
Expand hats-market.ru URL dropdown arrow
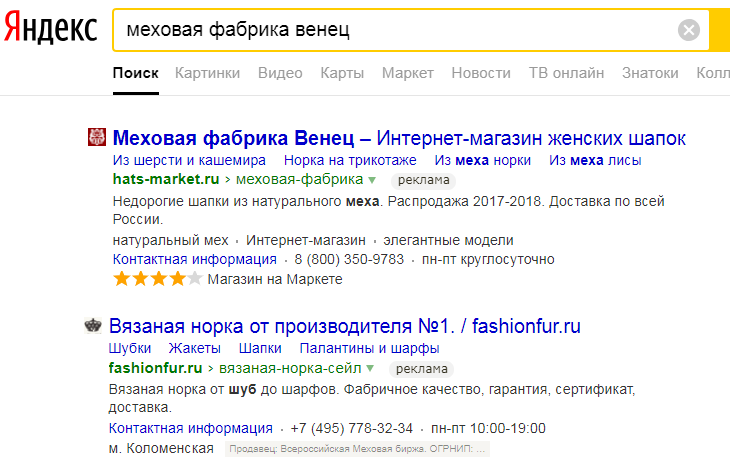tap(372, 180)
